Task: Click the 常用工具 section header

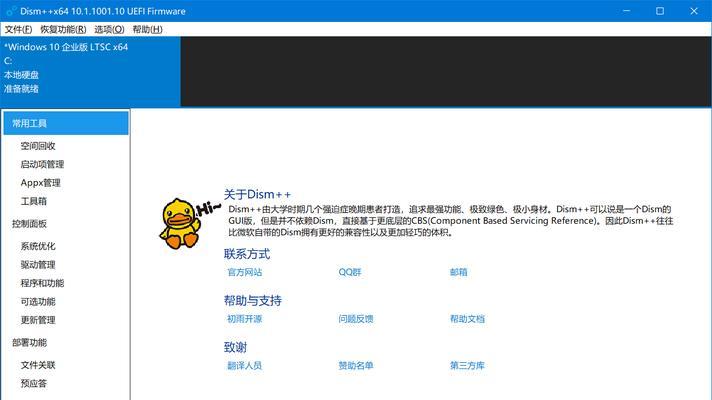Action: 66,123
